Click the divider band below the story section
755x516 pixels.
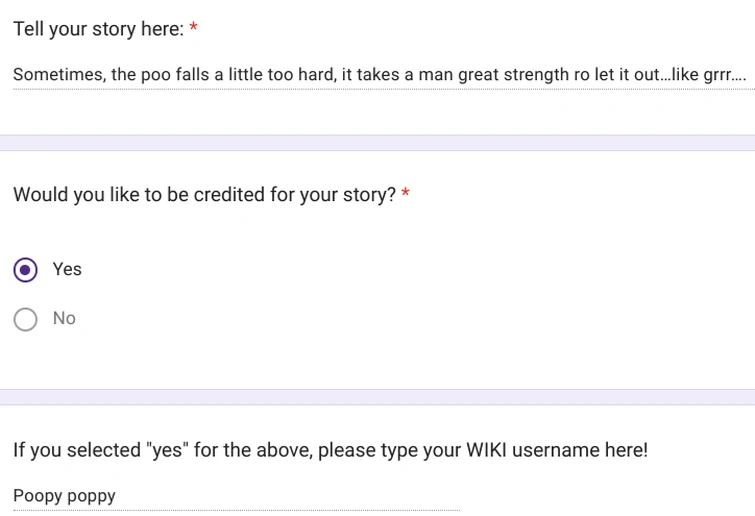(x=378, y=143)
